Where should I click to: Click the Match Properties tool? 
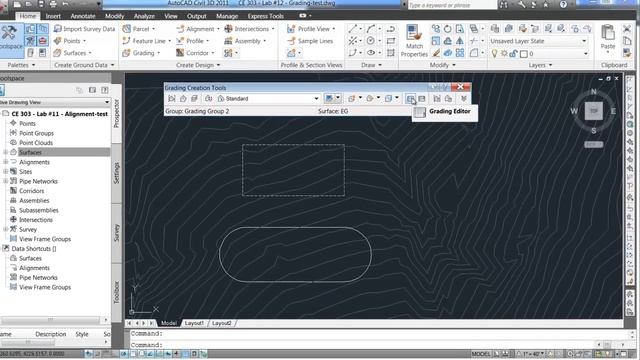pos(414,41)
